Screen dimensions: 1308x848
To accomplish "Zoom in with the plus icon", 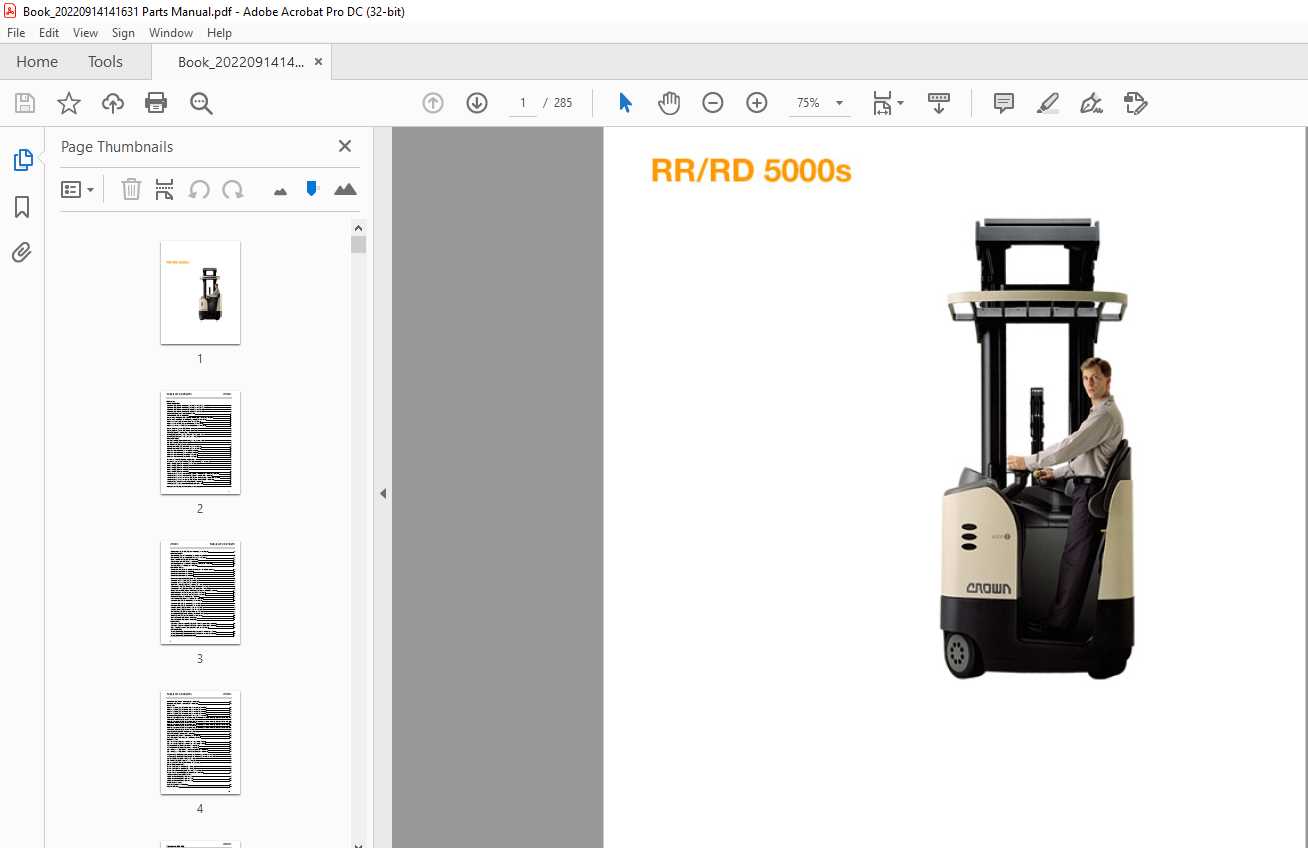I will click(757, 103).
